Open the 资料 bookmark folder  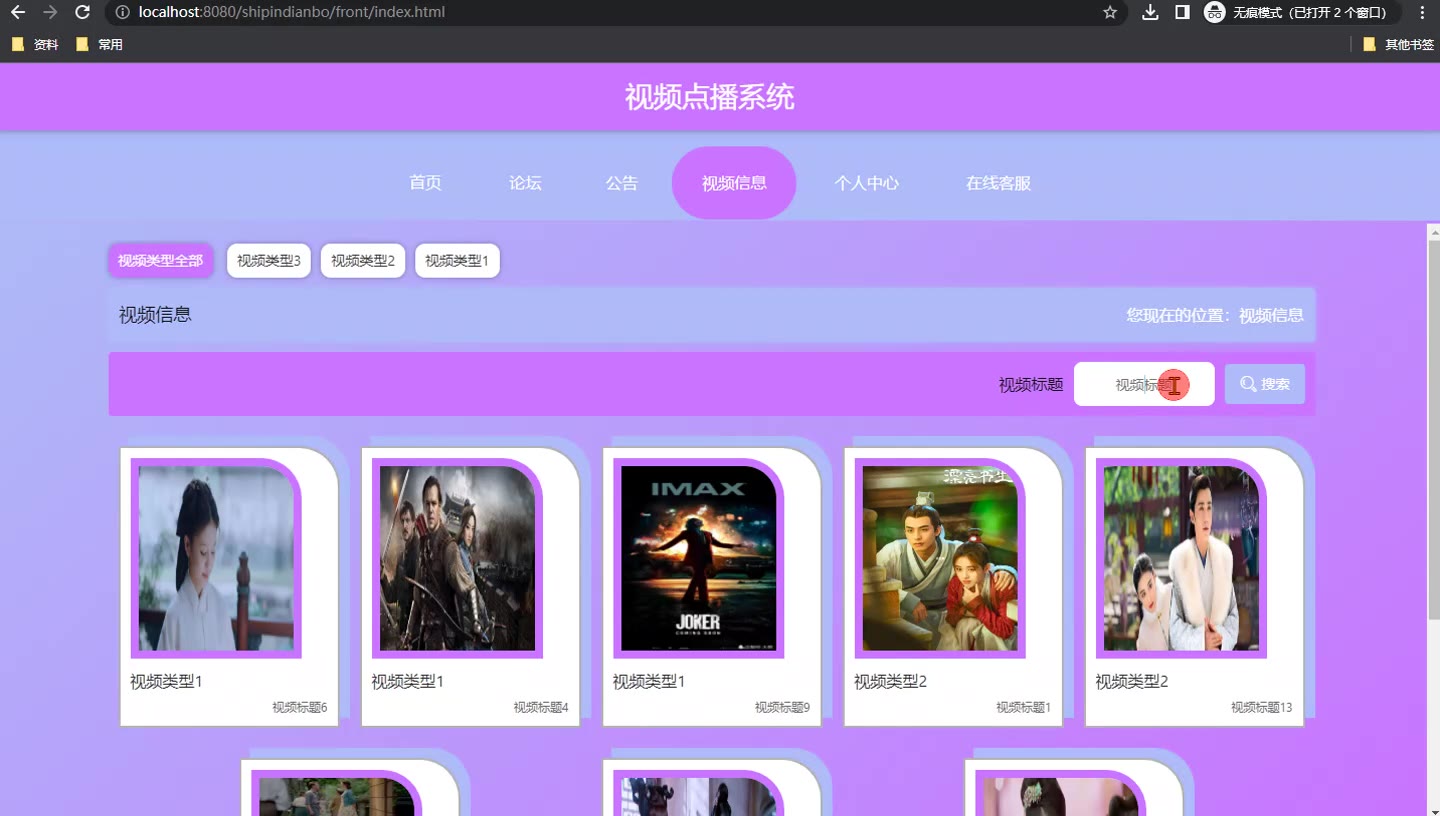point(35,44)
